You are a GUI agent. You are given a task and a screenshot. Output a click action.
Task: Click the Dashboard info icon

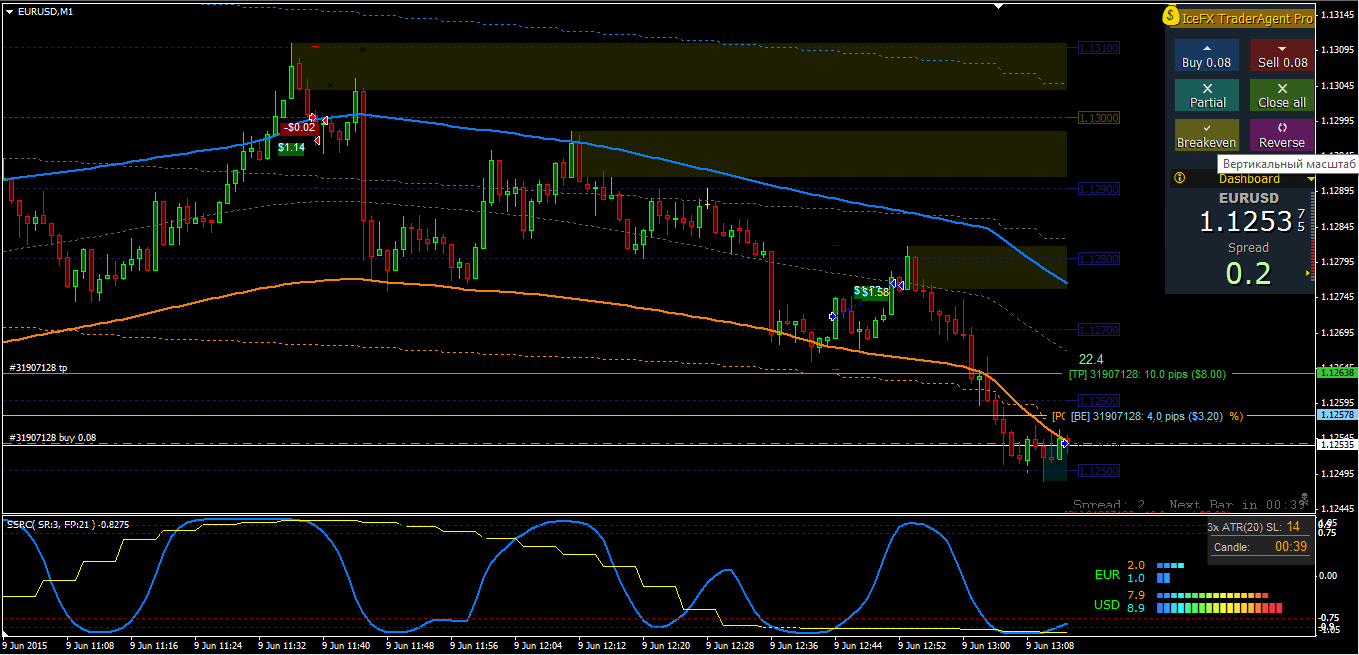1179,178
